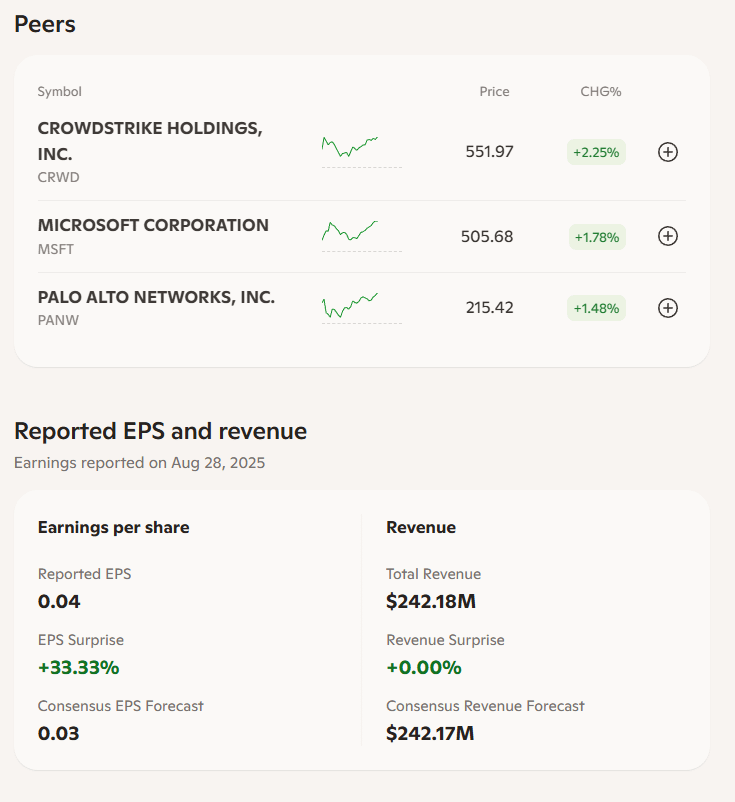
Task: Click the +1.48% change badge
Action: [x=596, y=308]
